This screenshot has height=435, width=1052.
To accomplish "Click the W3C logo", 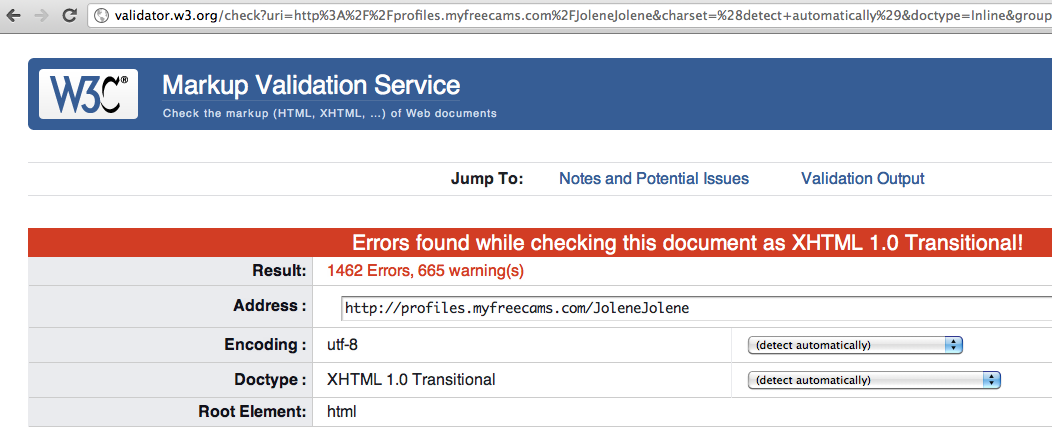I will pyautogui.click(x=89, y=94).
